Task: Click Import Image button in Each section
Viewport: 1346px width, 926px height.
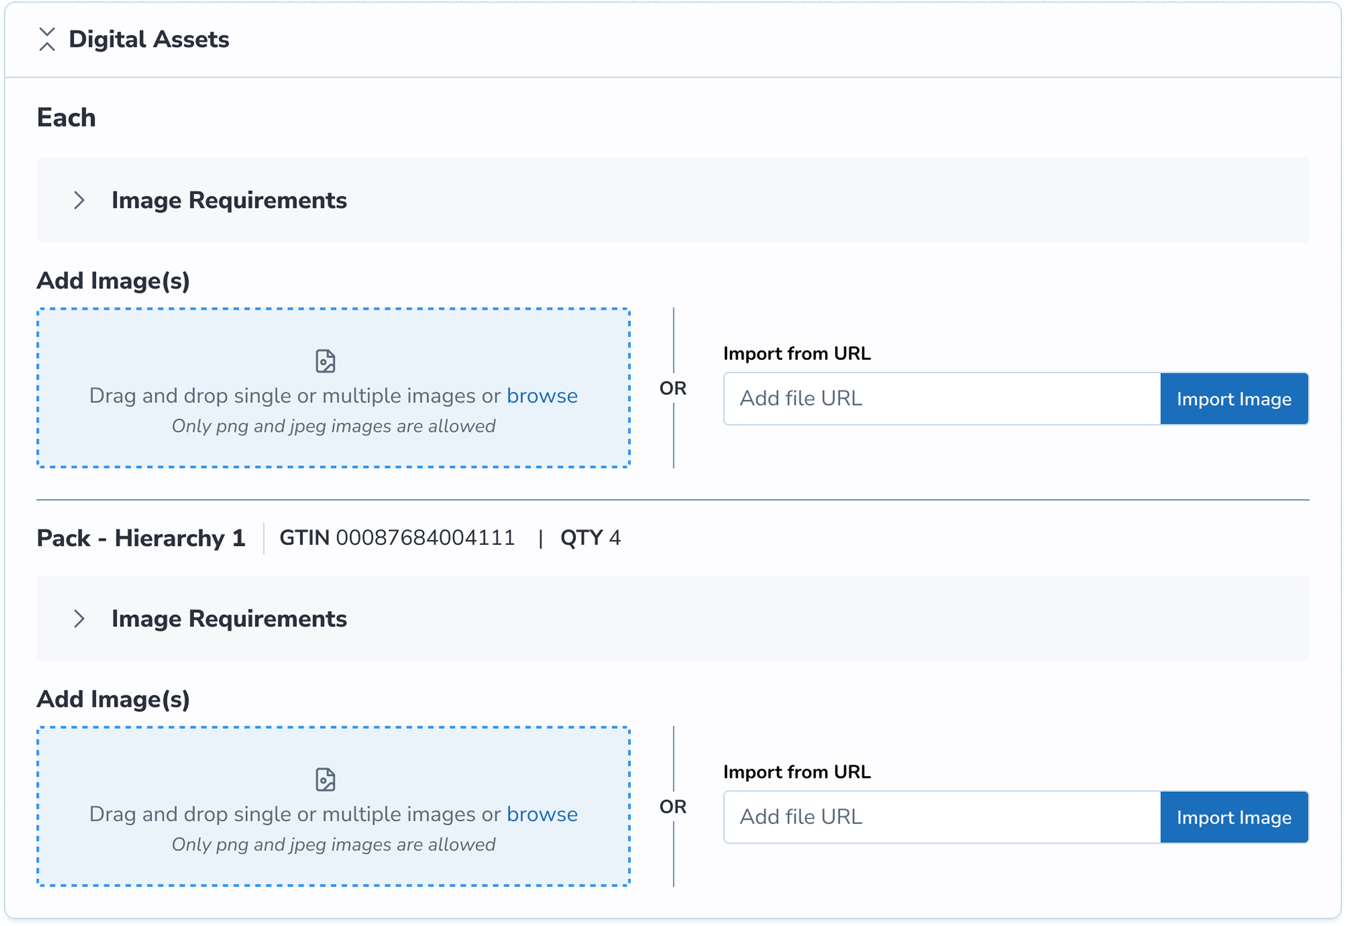Action: 1234,399
